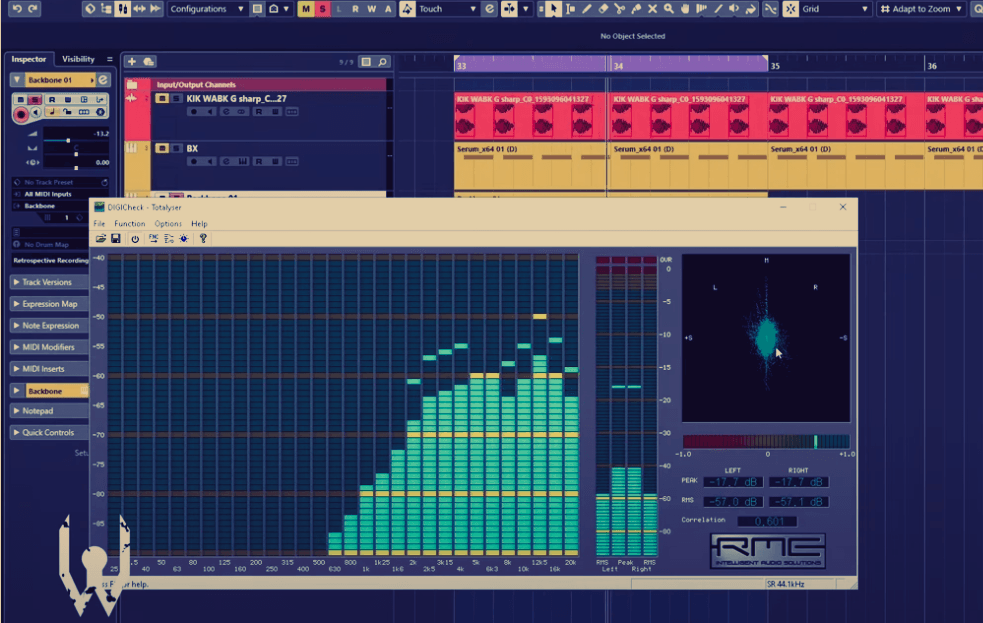
Task: Expand the Quick Controls section
Action: [49, 432]
